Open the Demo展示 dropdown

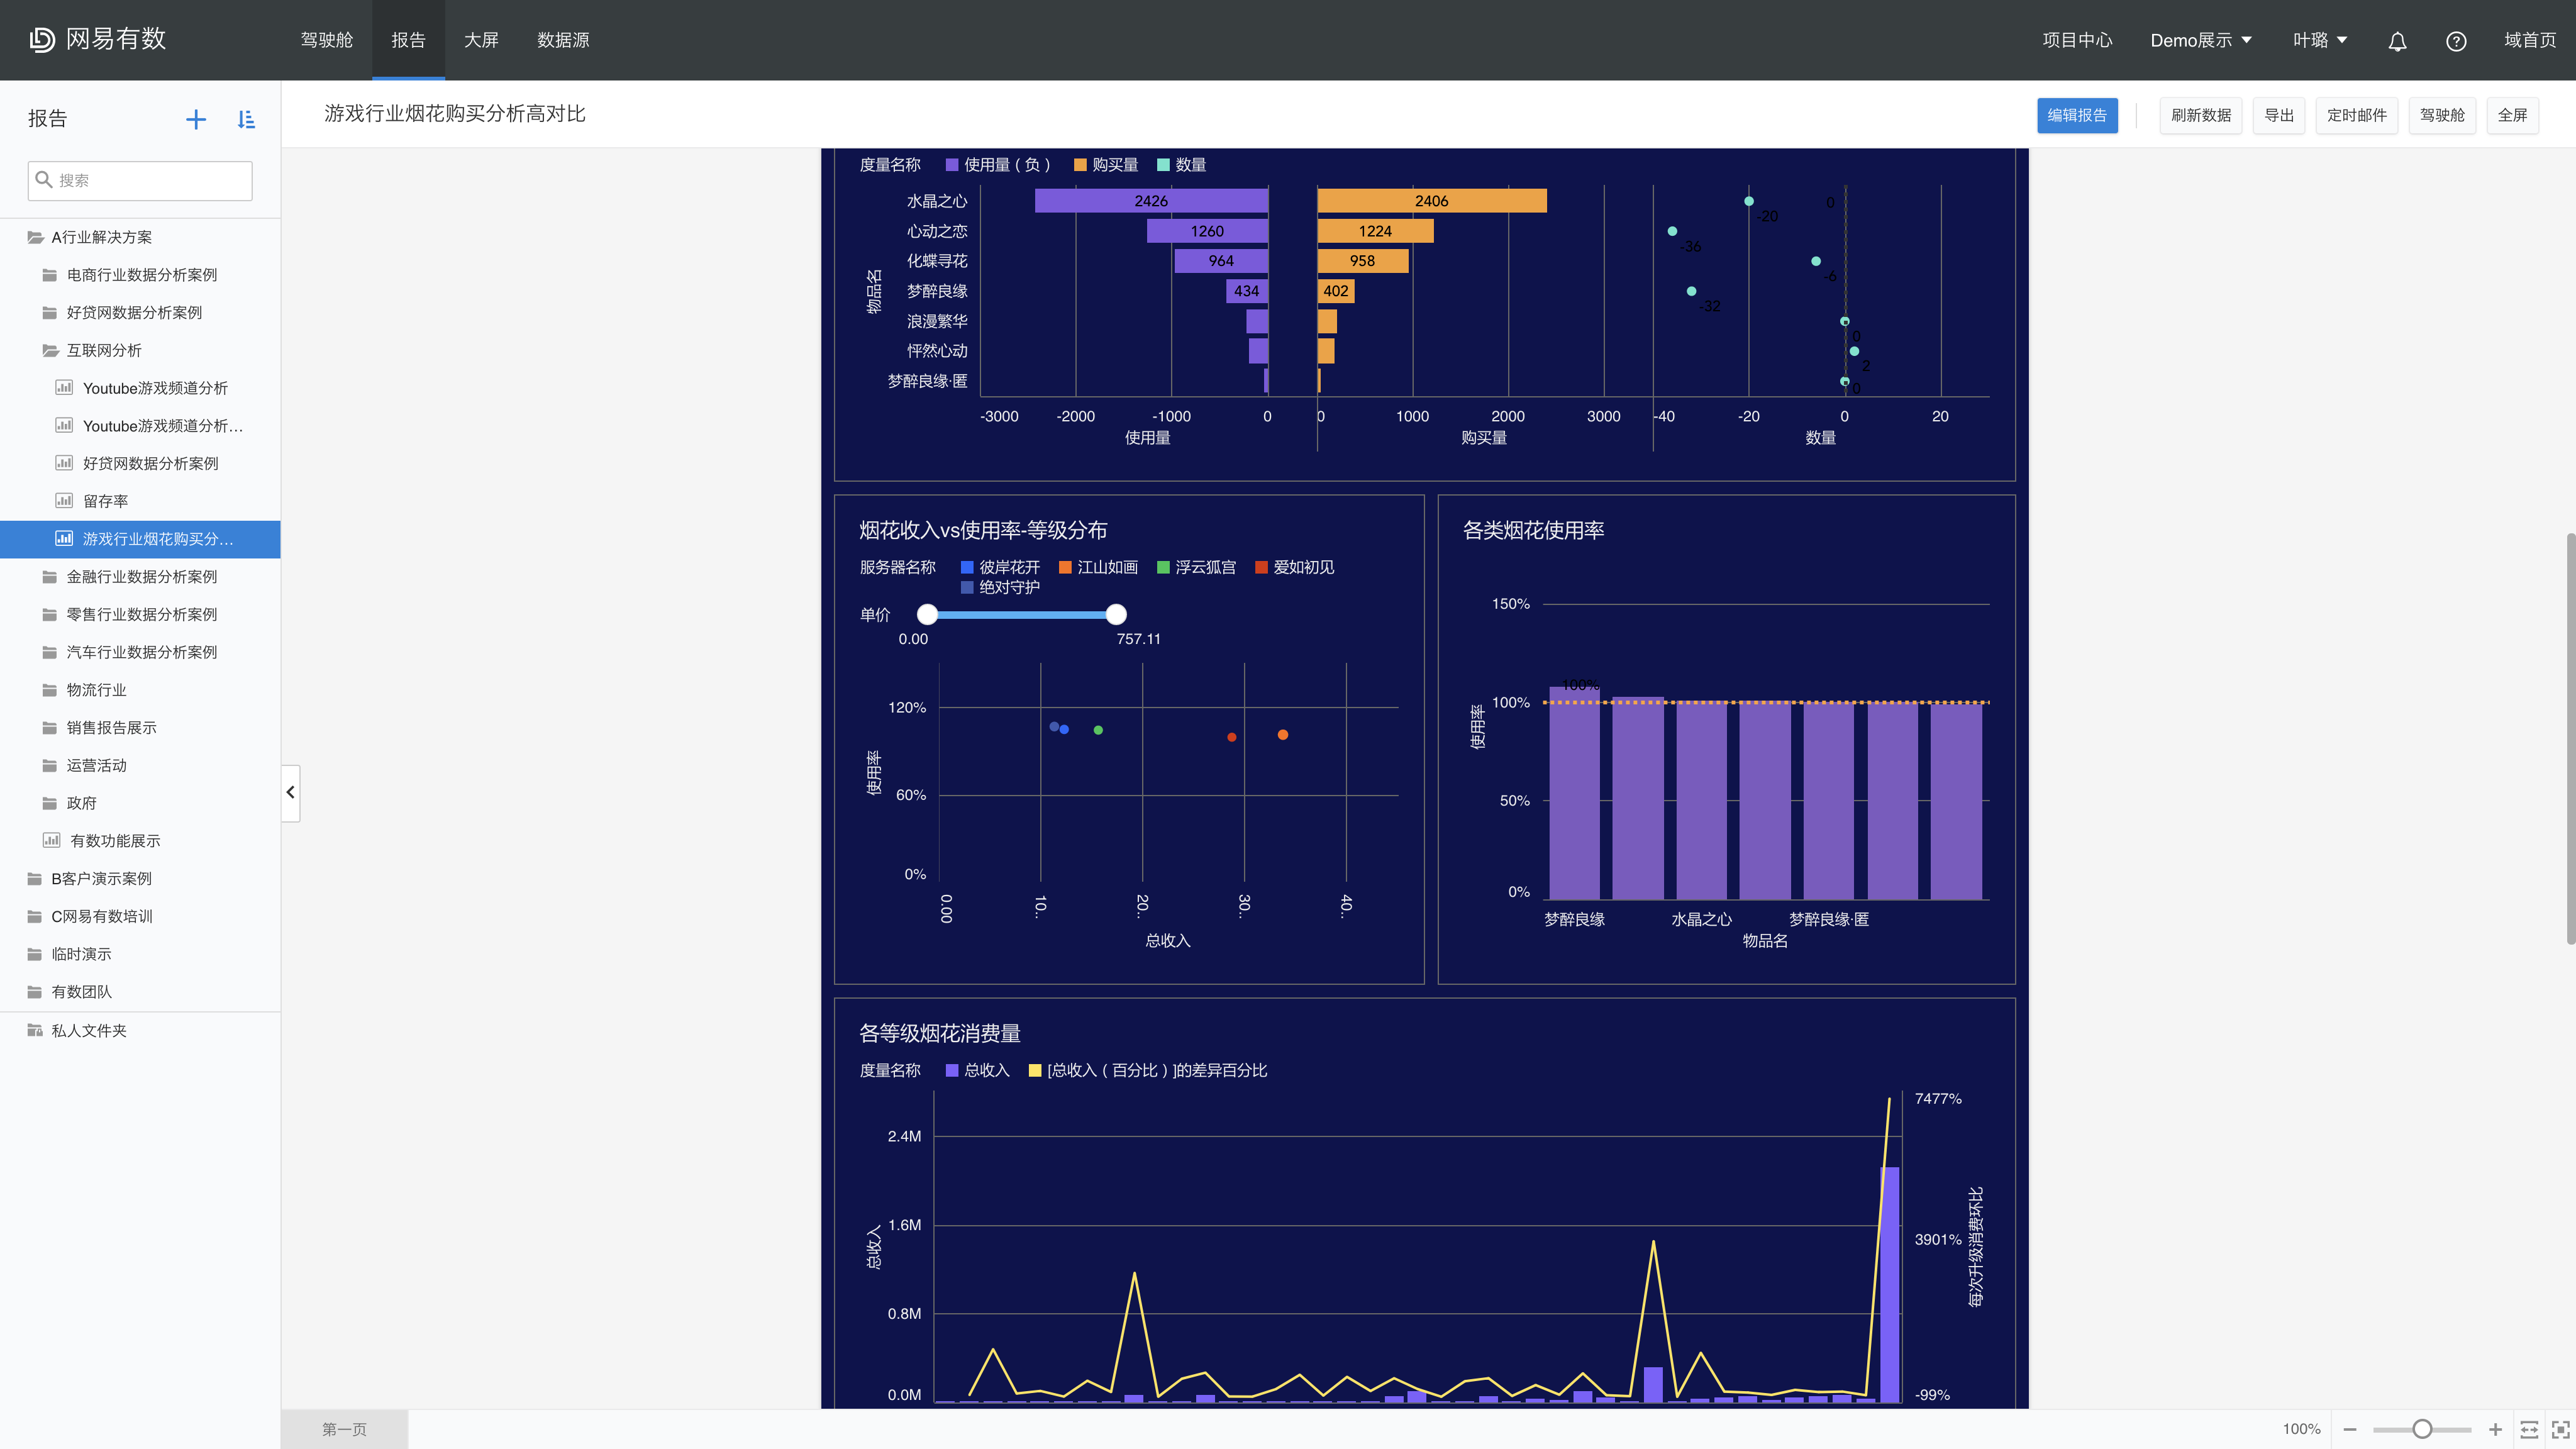click(x=2201, y=40)
